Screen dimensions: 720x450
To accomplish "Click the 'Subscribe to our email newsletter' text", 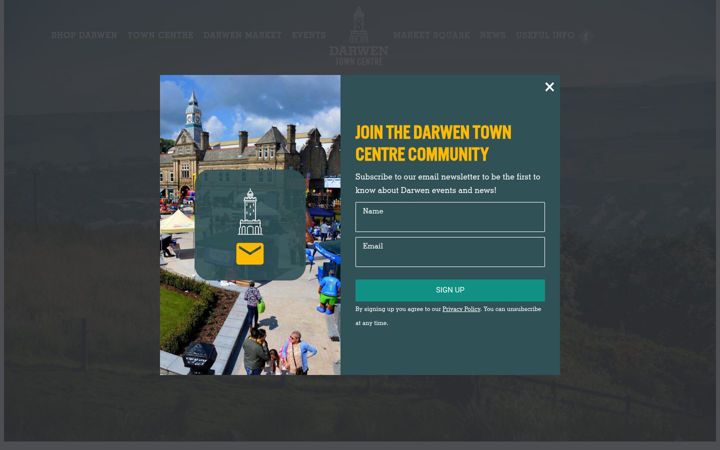I will click(x=448, y=183).
